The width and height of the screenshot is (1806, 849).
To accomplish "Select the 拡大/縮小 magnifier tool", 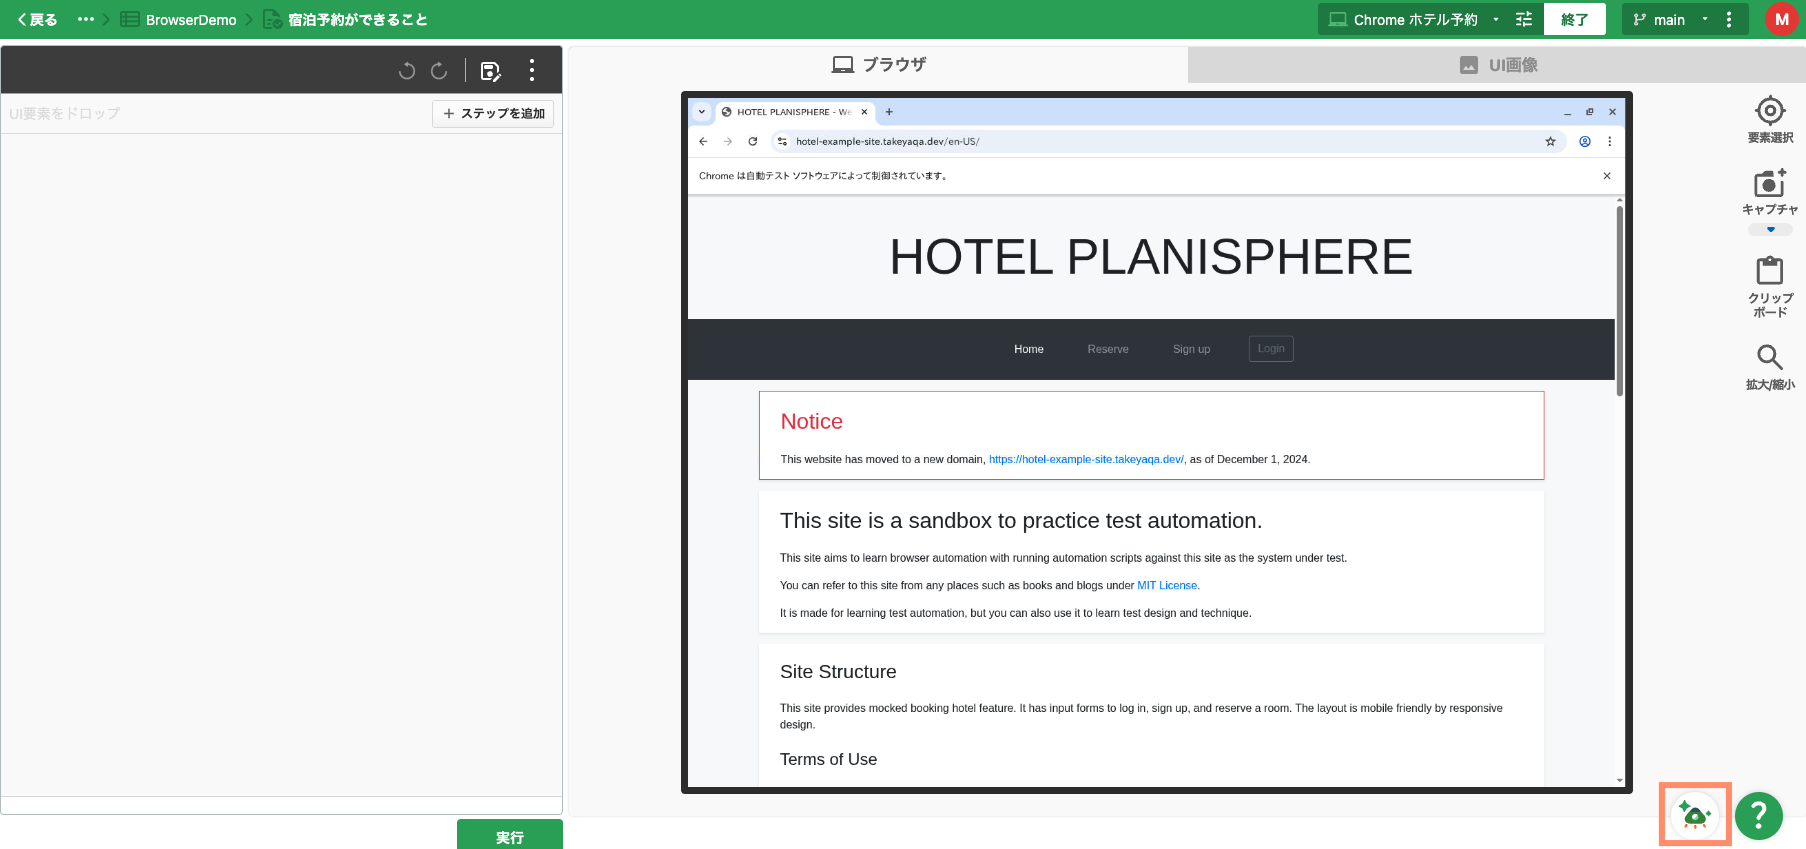I will [1769, 357].
